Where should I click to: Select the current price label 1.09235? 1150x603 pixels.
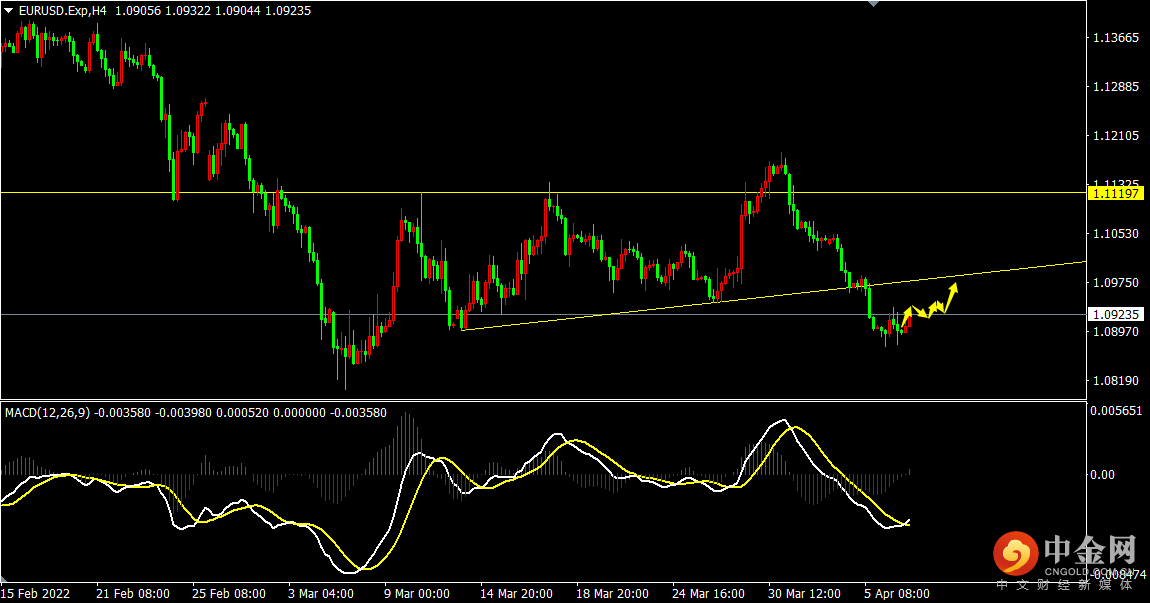1116,314
